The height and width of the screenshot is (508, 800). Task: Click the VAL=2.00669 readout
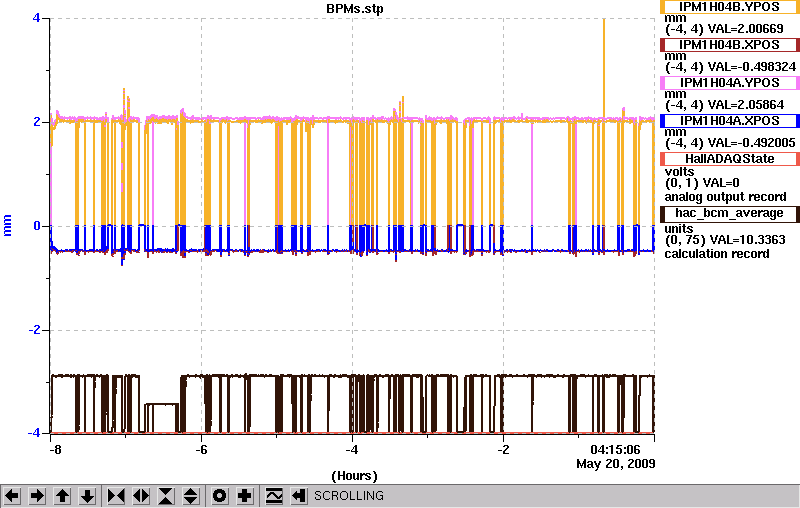745,29
